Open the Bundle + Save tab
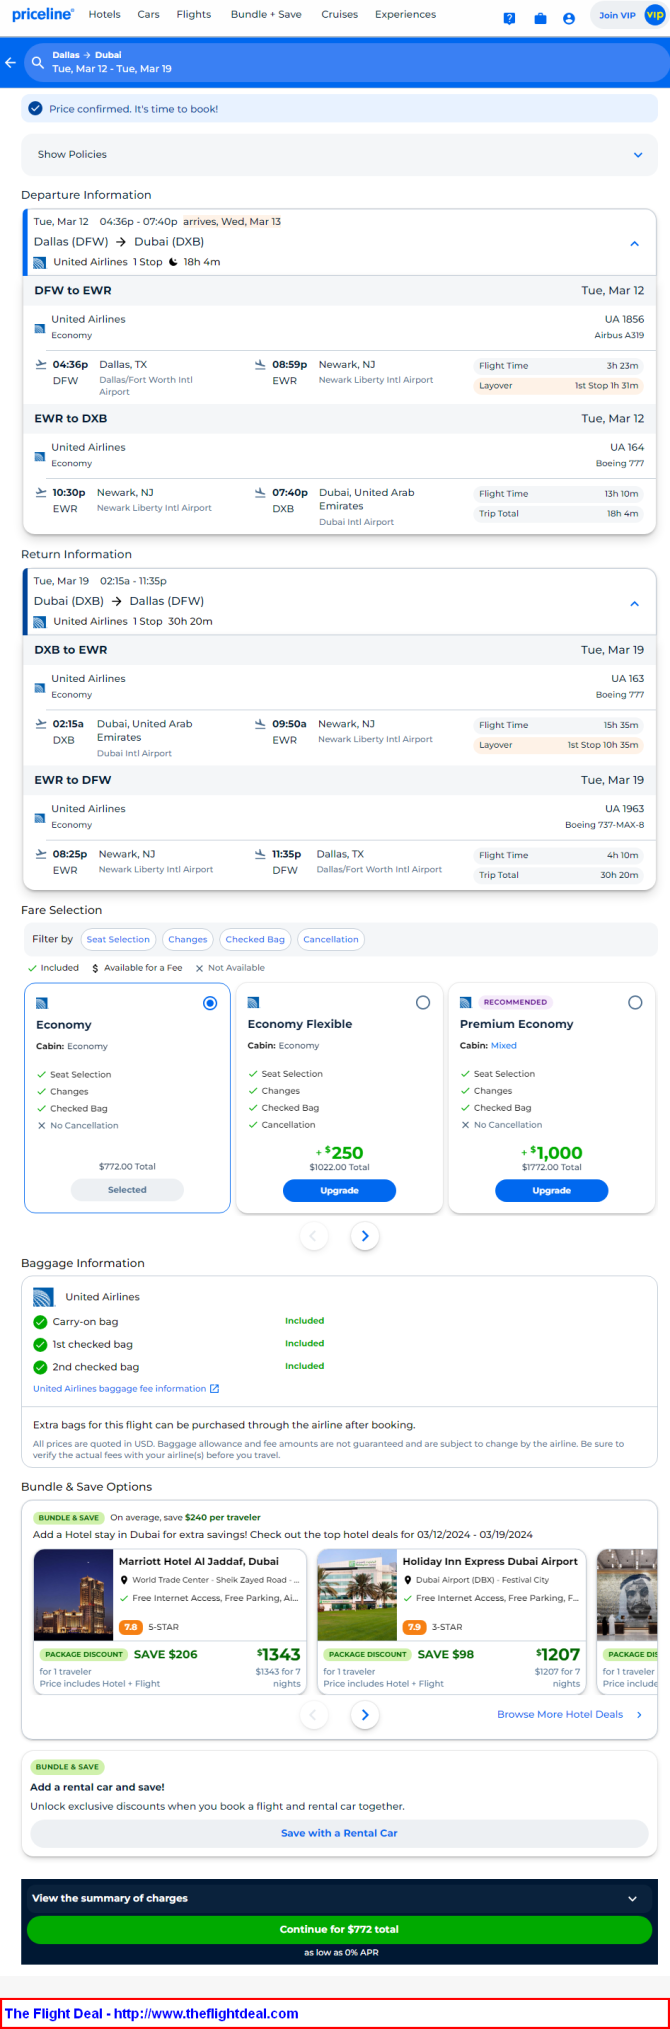The height and width of the screenshot is (2029, 670). point(266,14)
